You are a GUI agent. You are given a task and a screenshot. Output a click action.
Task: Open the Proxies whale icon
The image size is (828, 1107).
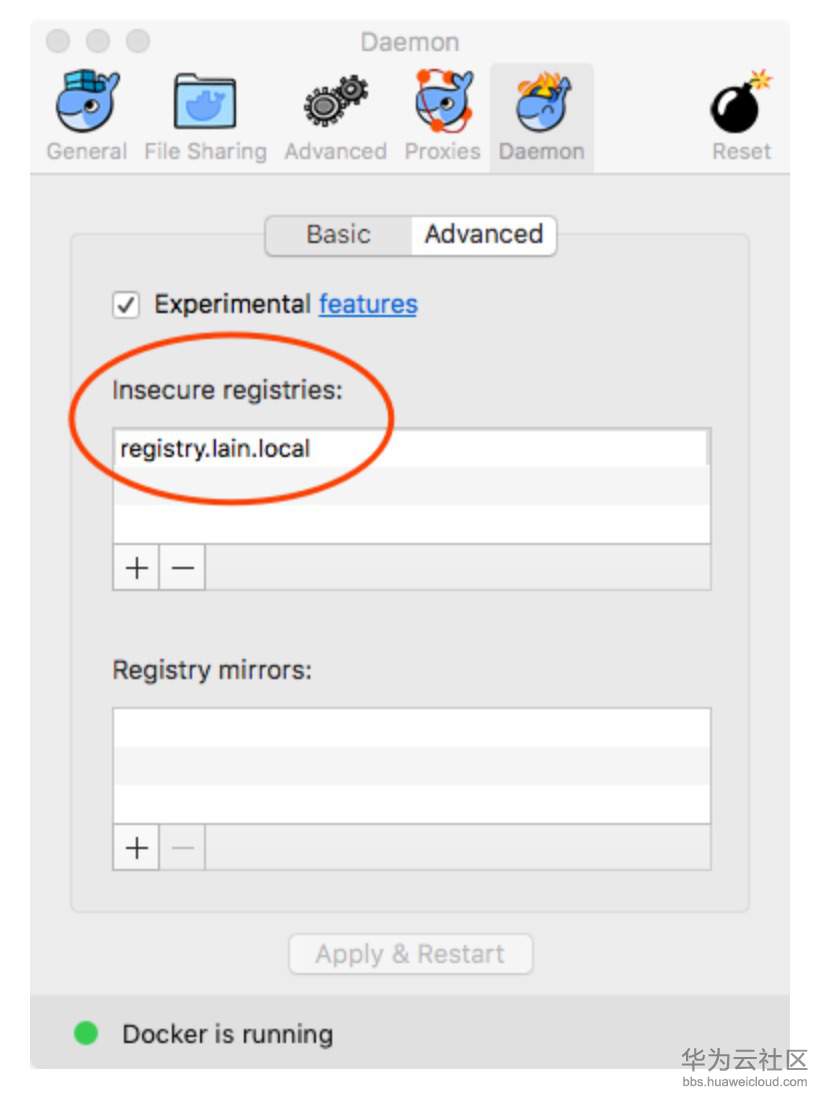(442, 103)
